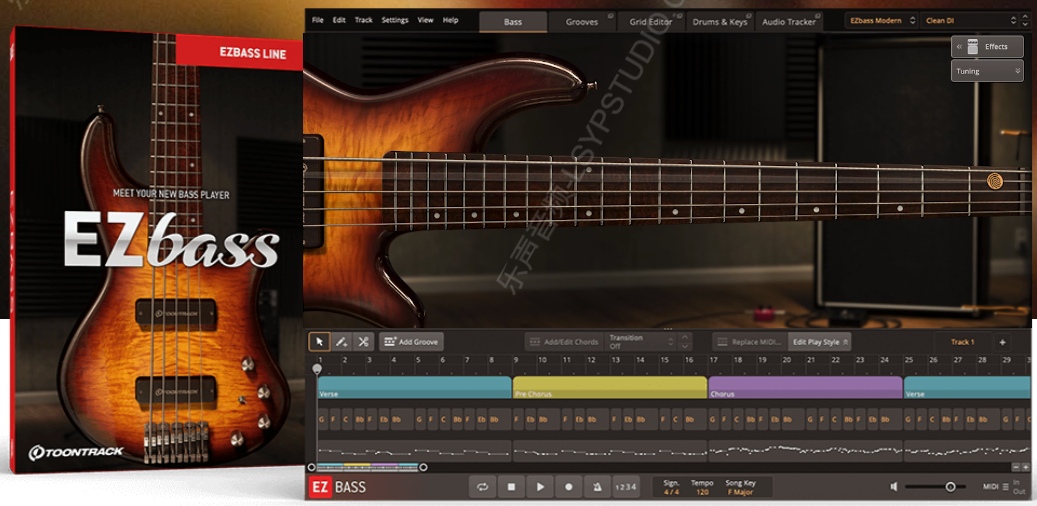Click bar 17 on timeline ruler
The height and width of the screenshot is (506, 1037).
(x=714, y=360)
